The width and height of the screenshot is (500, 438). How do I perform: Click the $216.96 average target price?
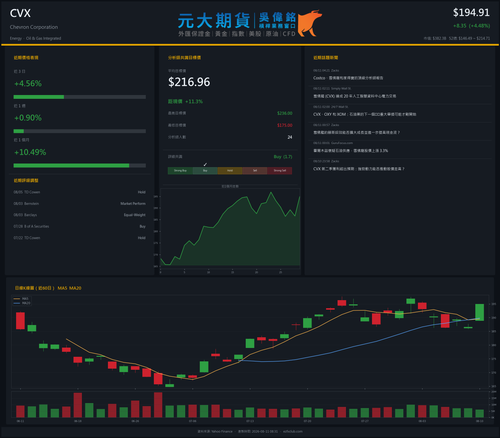pyautogui.click(x=189, y=82)
